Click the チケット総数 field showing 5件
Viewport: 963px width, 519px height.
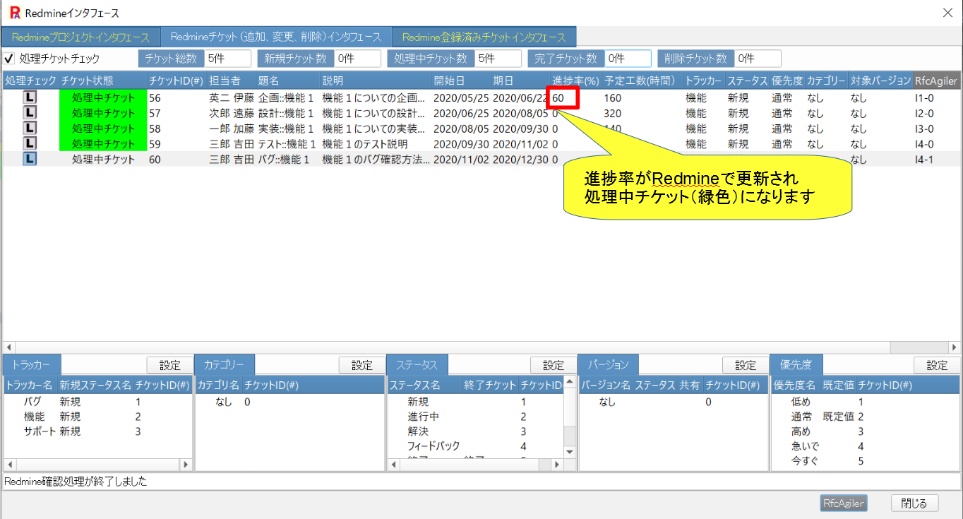[227, 58]
